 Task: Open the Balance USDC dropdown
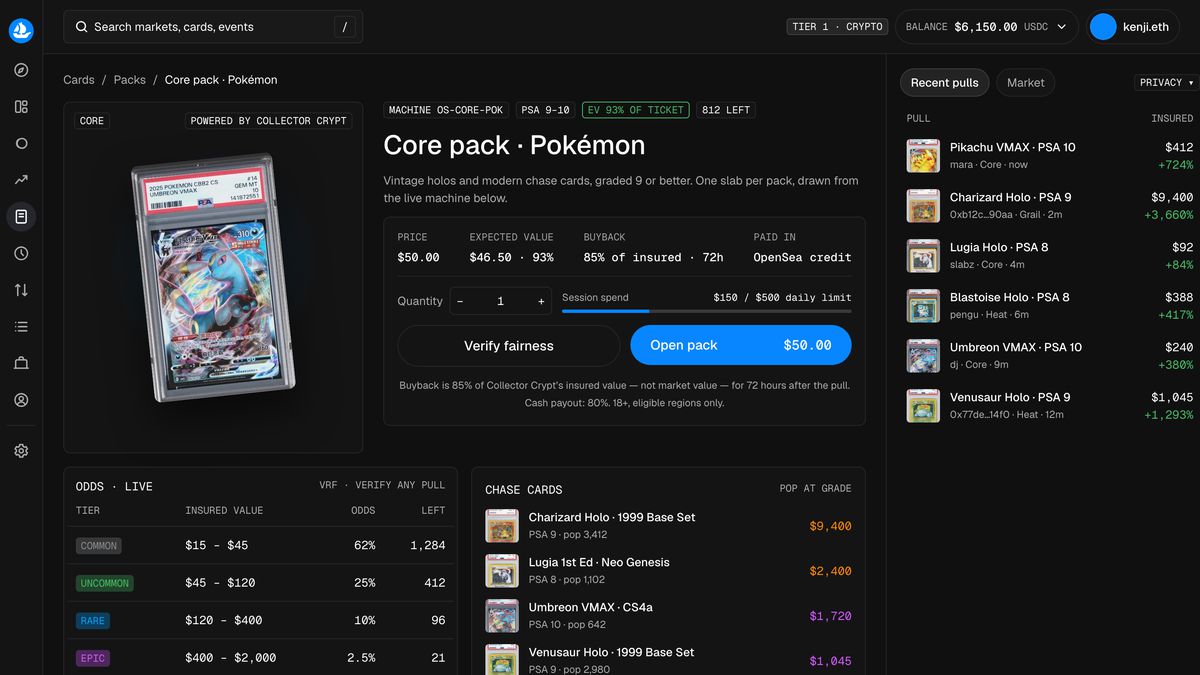tap(985, 27)
